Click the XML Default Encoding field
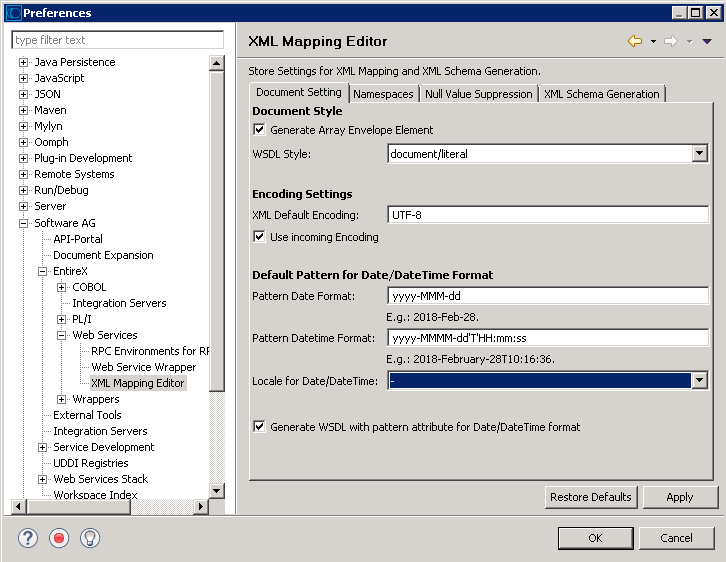 point(548,215)
